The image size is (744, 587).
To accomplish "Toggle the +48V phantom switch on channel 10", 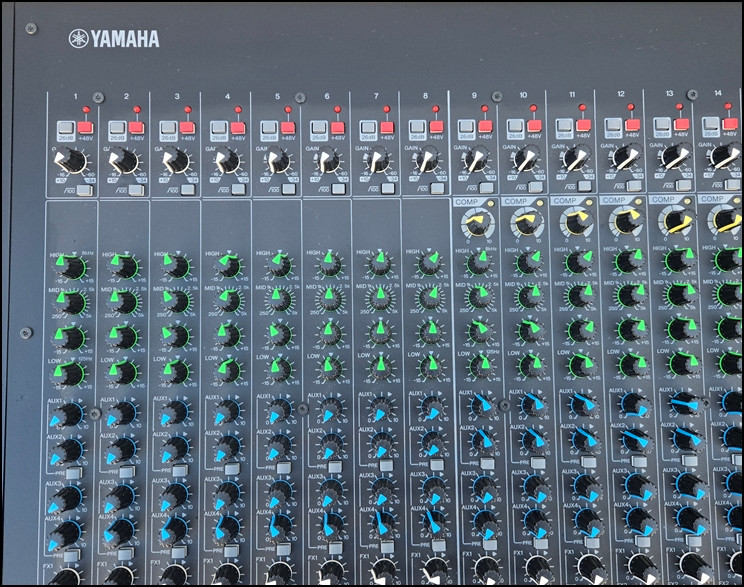I will click(534, 126).
